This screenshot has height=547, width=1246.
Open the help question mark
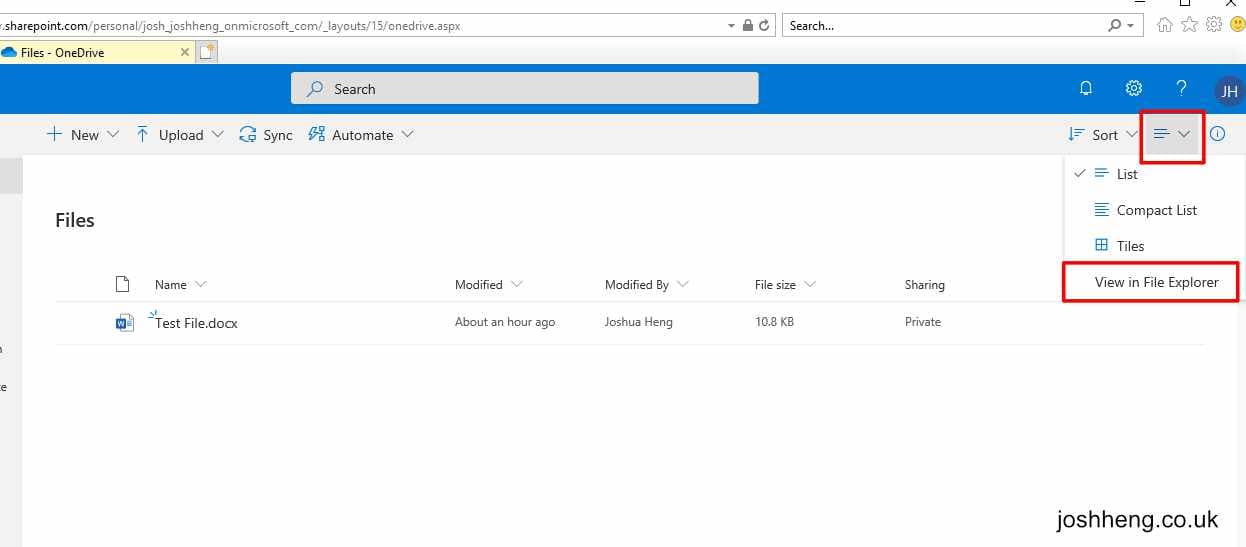1181,89
